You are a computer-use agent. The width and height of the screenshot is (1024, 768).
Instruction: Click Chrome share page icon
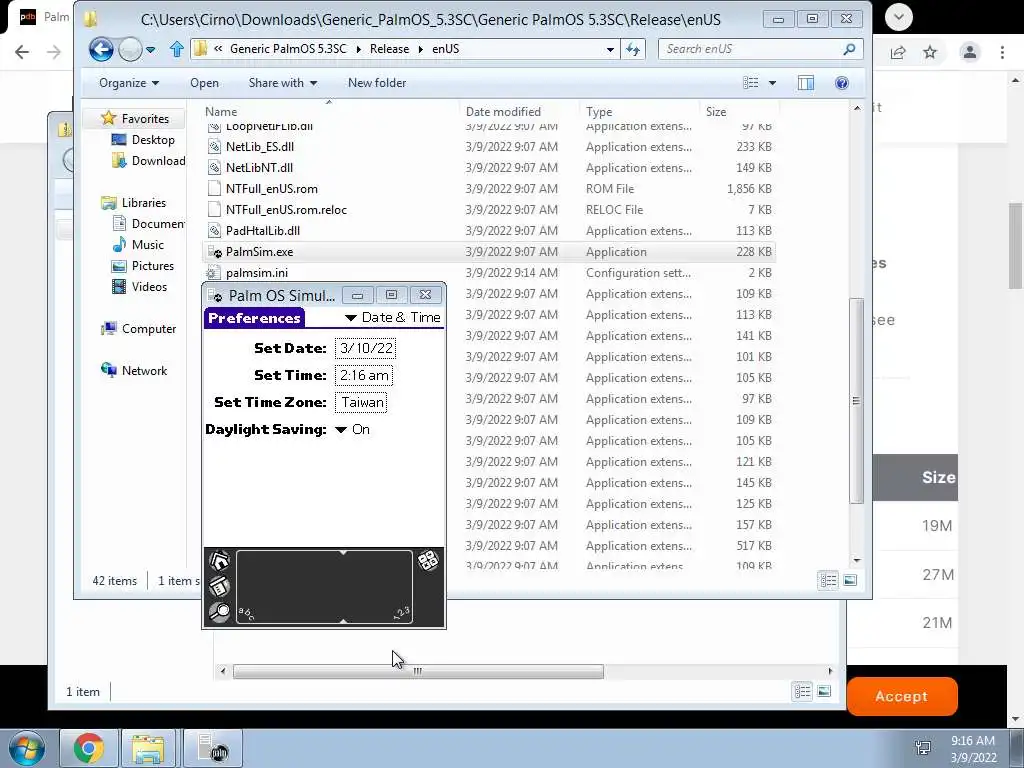898,52
